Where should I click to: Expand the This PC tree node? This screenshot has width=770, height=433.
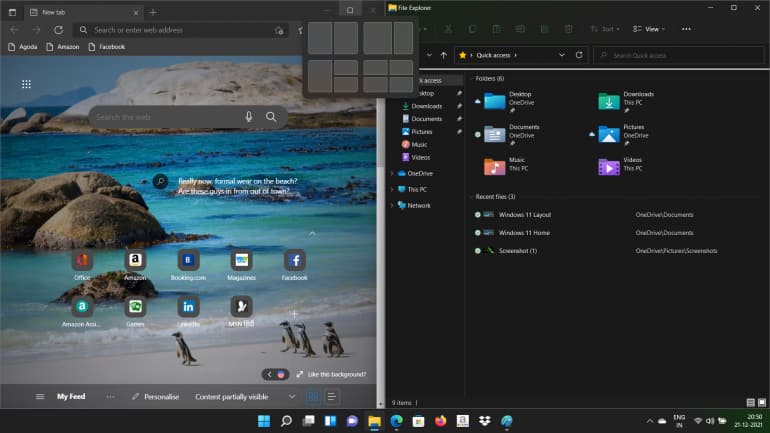point(392,189)
